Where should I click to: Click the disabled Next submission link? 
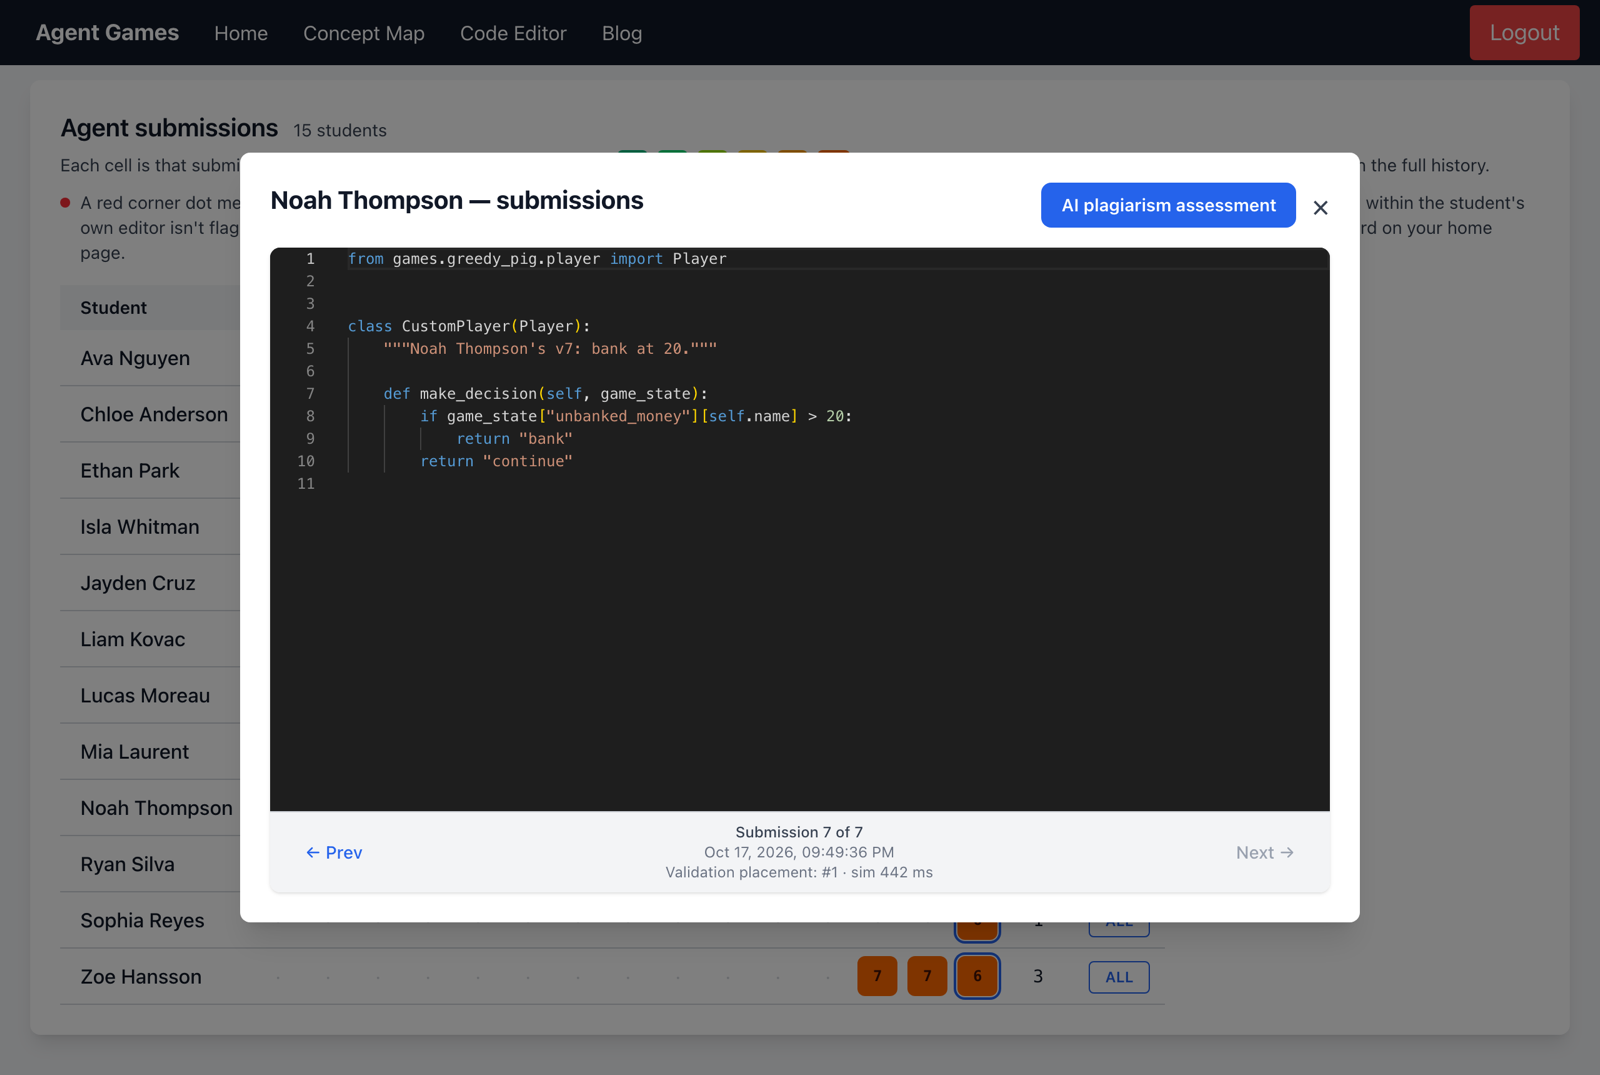[1264, 852]
